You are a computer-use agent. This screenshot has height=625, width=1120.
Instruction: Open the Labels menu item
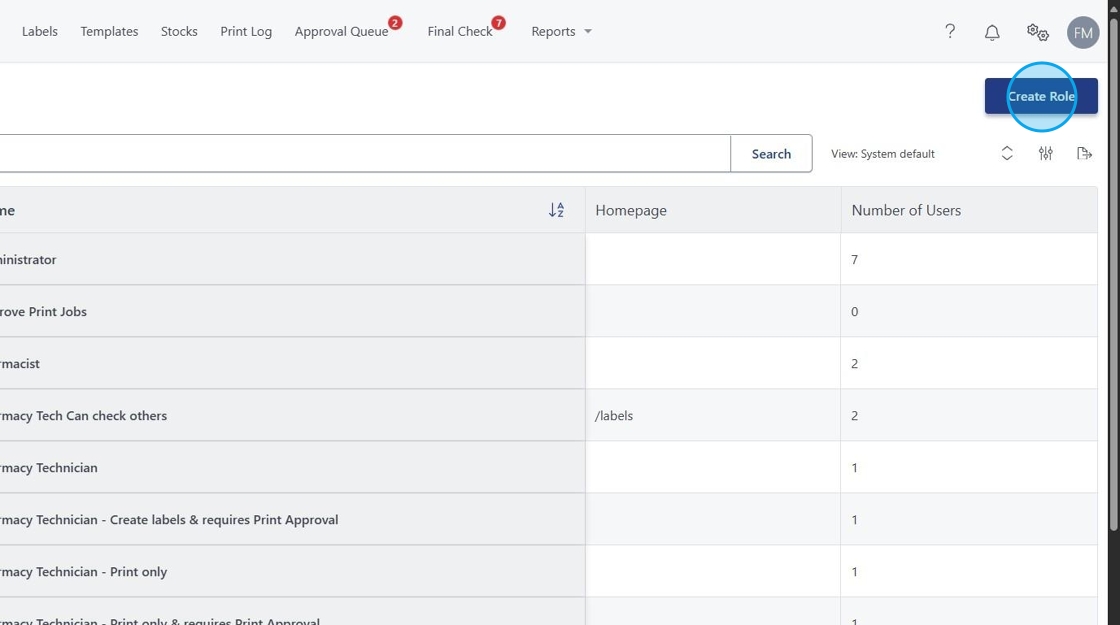pyautogui.click(x=40, y=32)
